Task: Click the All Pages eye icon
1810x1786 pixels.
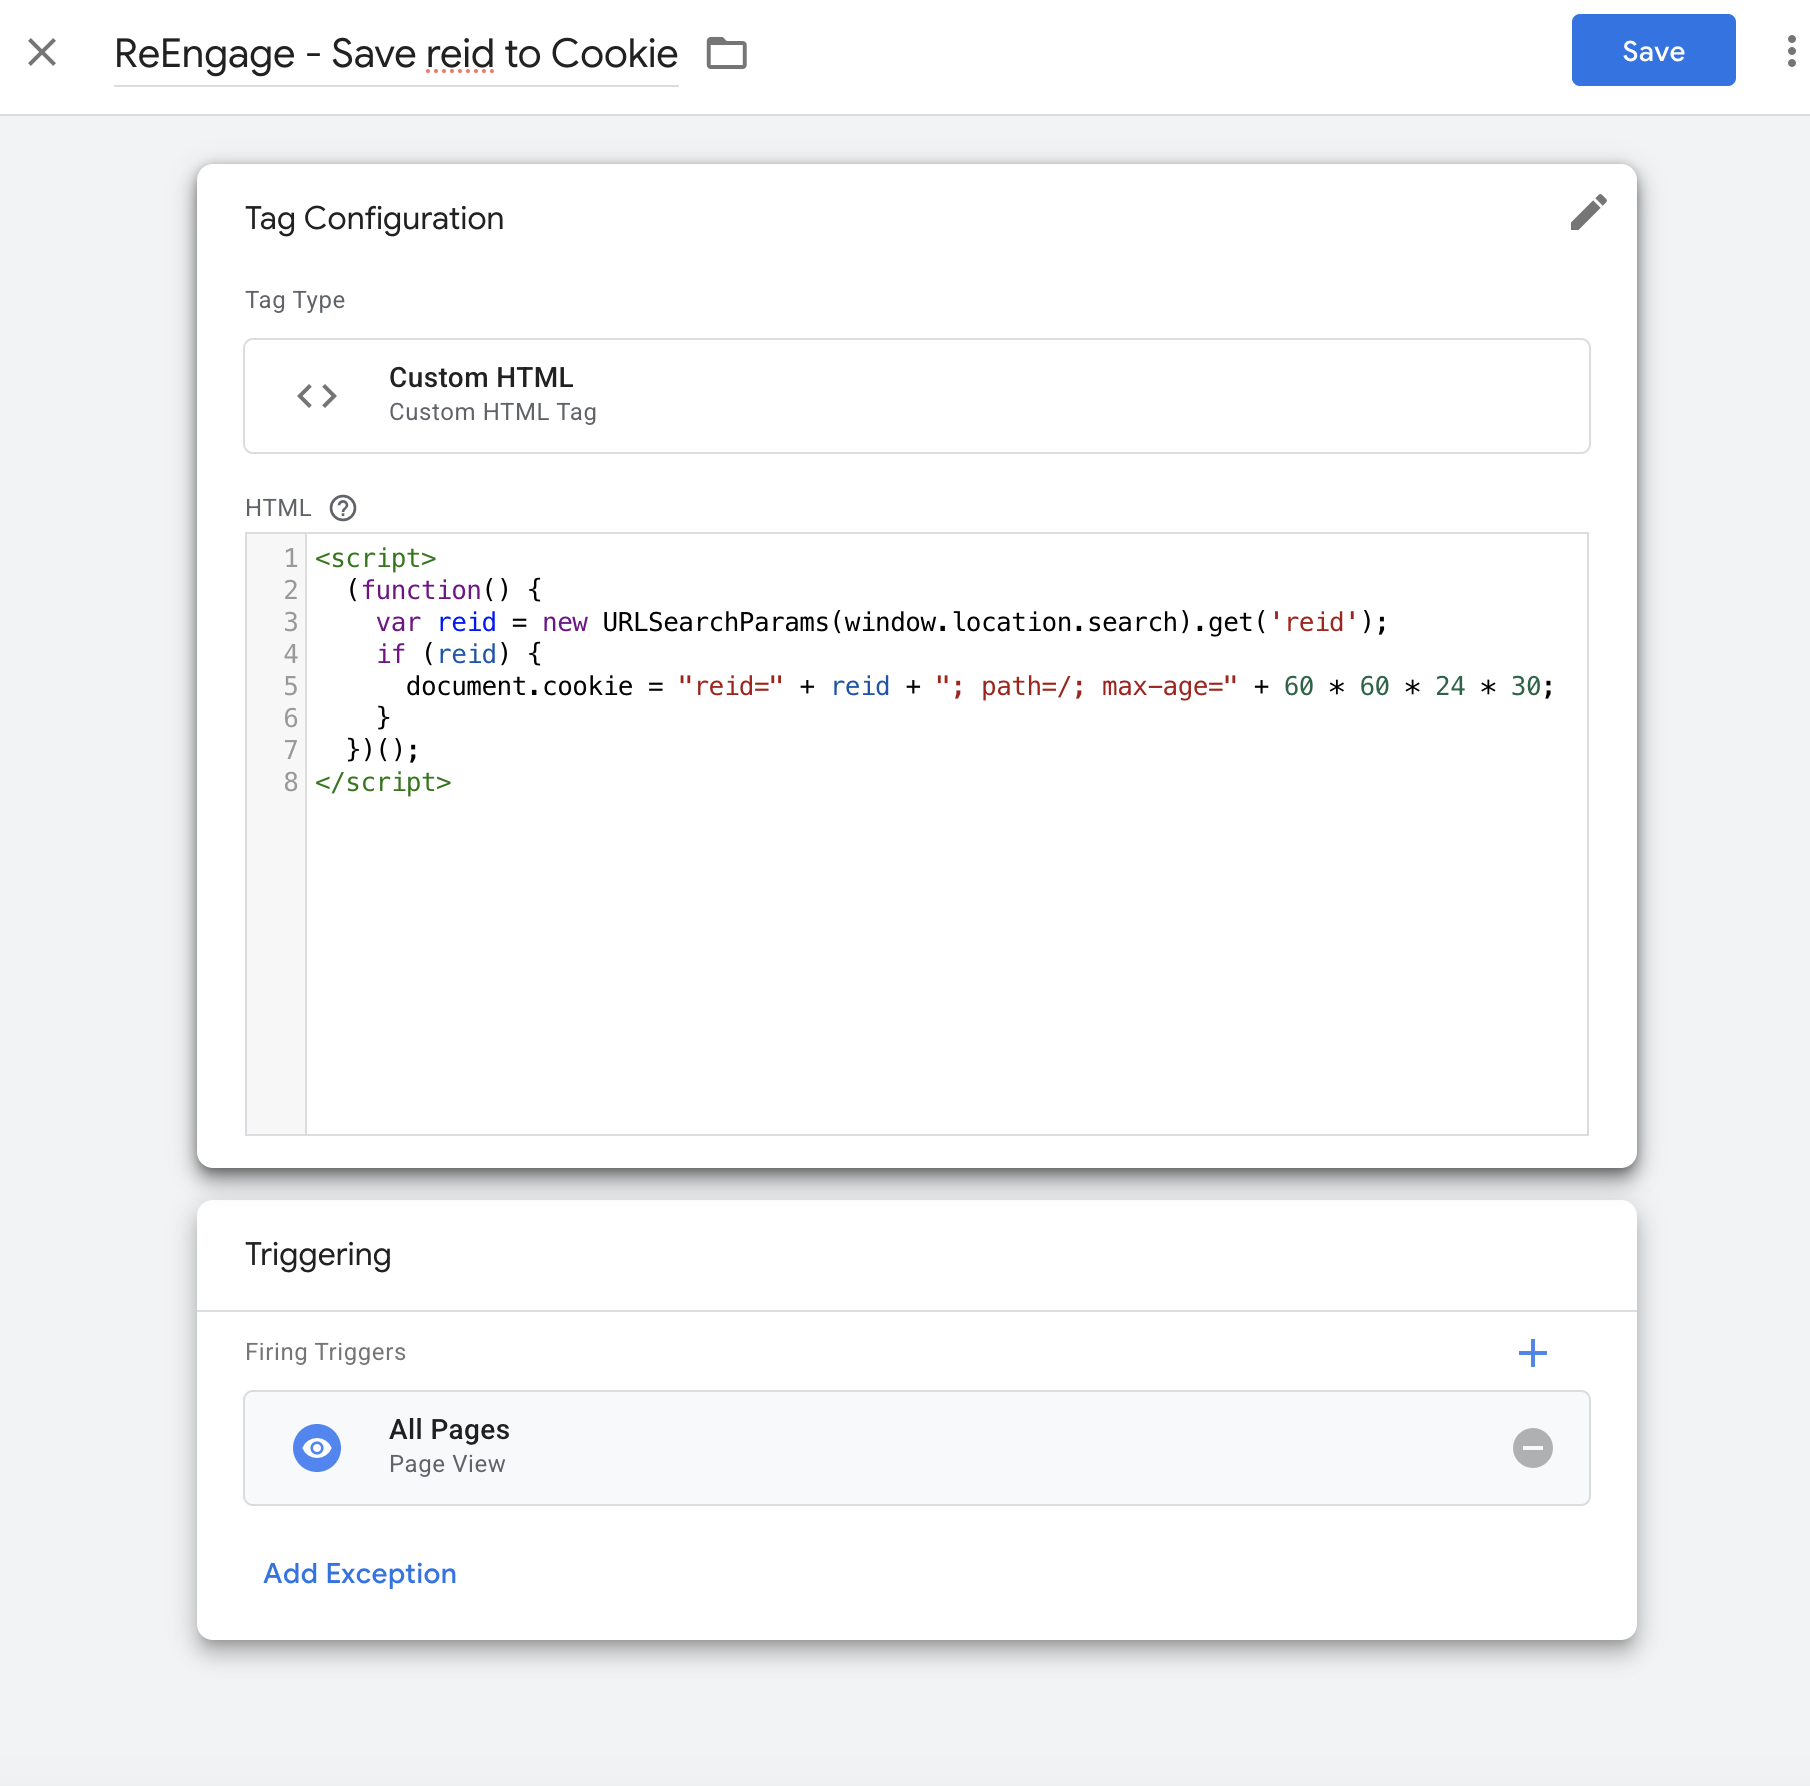Action: (x=317, y=1448)
